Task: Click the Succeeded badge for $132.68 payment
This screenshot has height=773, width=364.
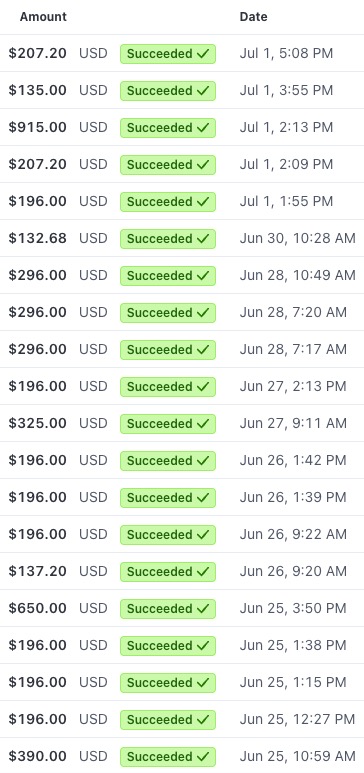Action: 168,239
